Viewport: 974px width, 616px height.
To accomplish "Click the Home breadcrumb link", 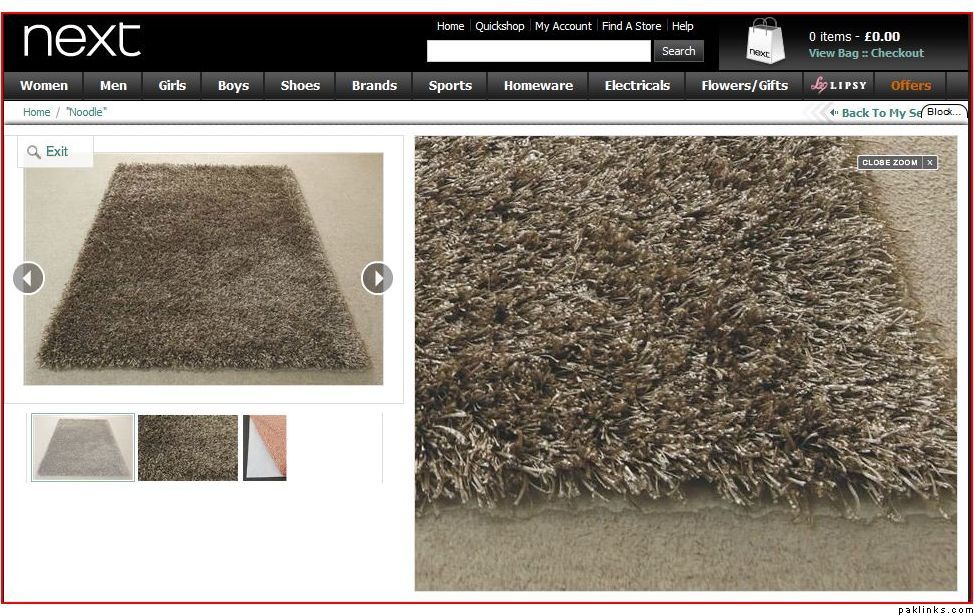I will point(37,112).
